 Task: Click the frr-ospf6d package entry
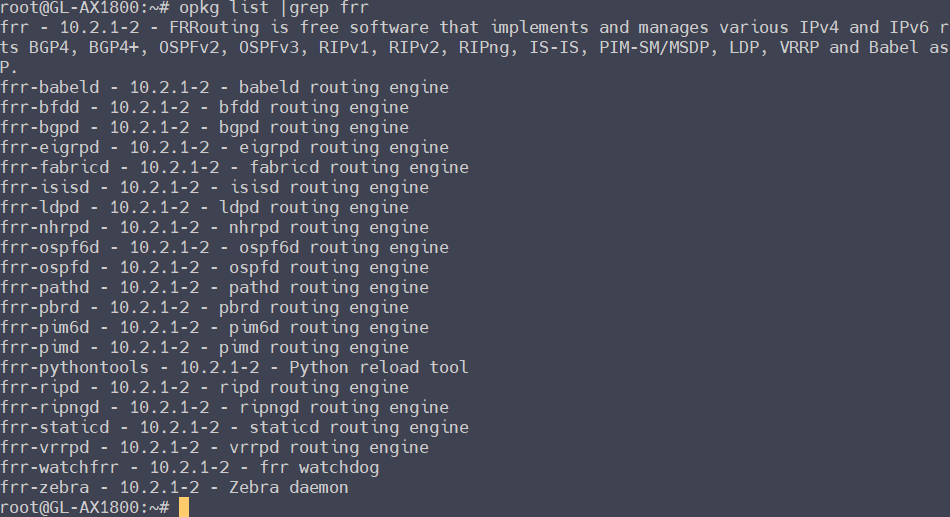click(x=224, y=248)
